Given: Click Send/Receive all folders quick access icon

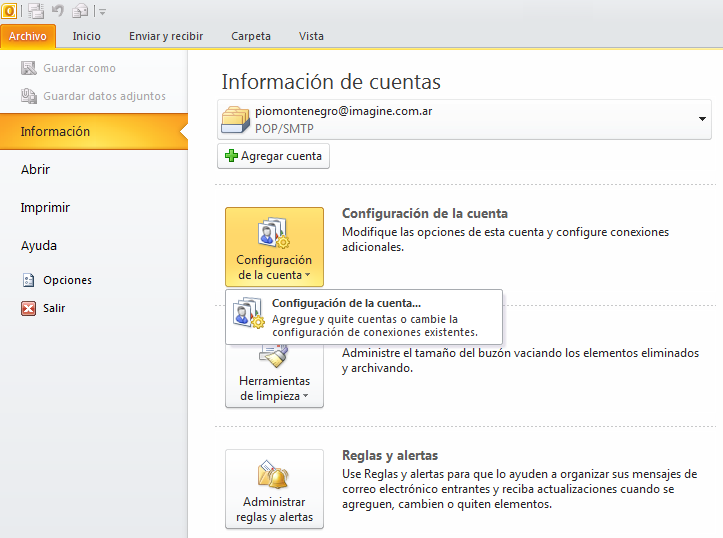Looking at the screenshot, I should [x=36, y=11].
